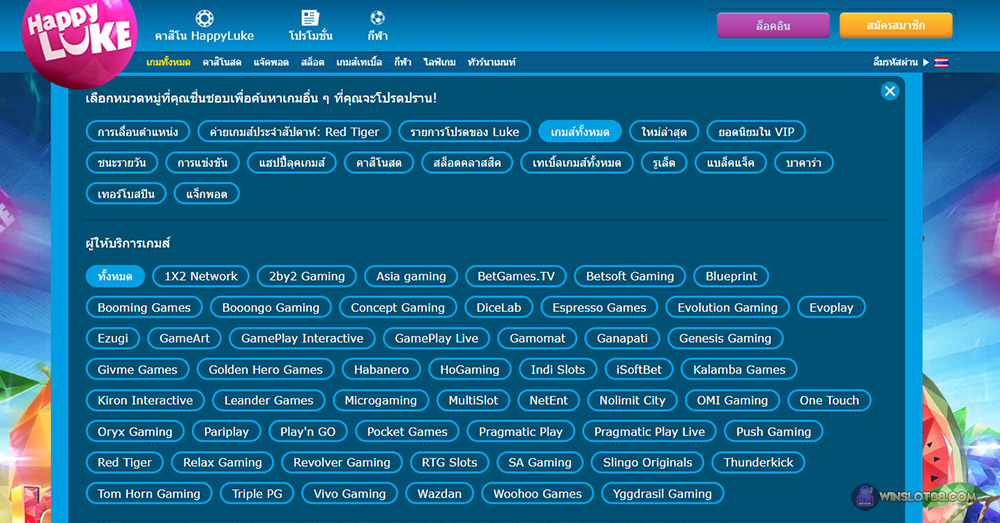Image resolution: width=1000 pixels, height=523 pixels.
Task: Click Microgaming chip
Action: (381, 401)
